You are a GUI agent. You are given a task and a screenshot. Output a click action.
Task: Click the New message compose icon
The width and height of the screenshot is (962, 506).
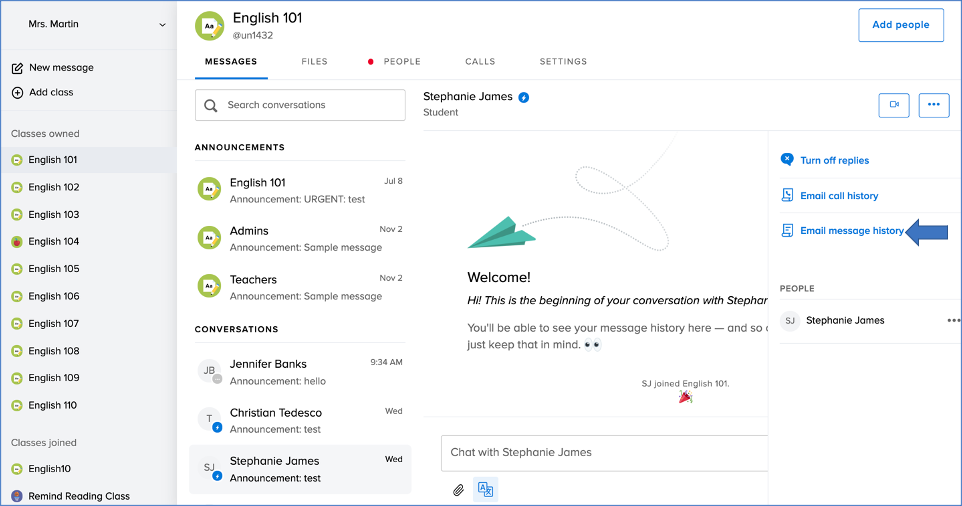tap(17, 68)
